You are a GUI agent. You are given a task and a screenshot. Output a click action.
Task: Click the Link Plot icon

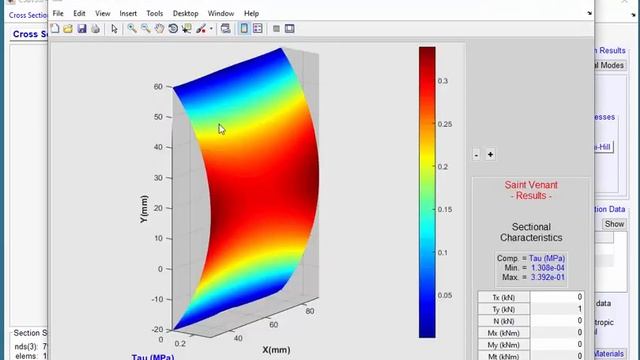click(x=226, y=29)
